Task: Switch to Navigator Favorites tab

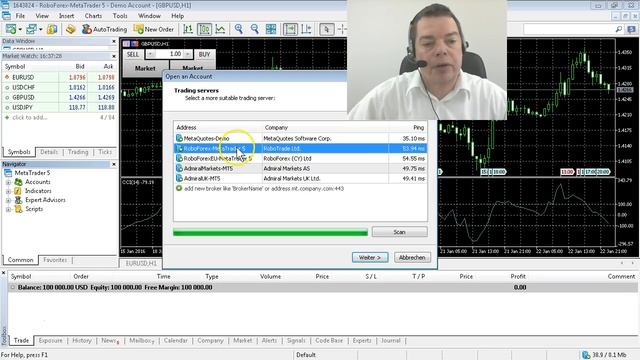Action: point(55,260)
